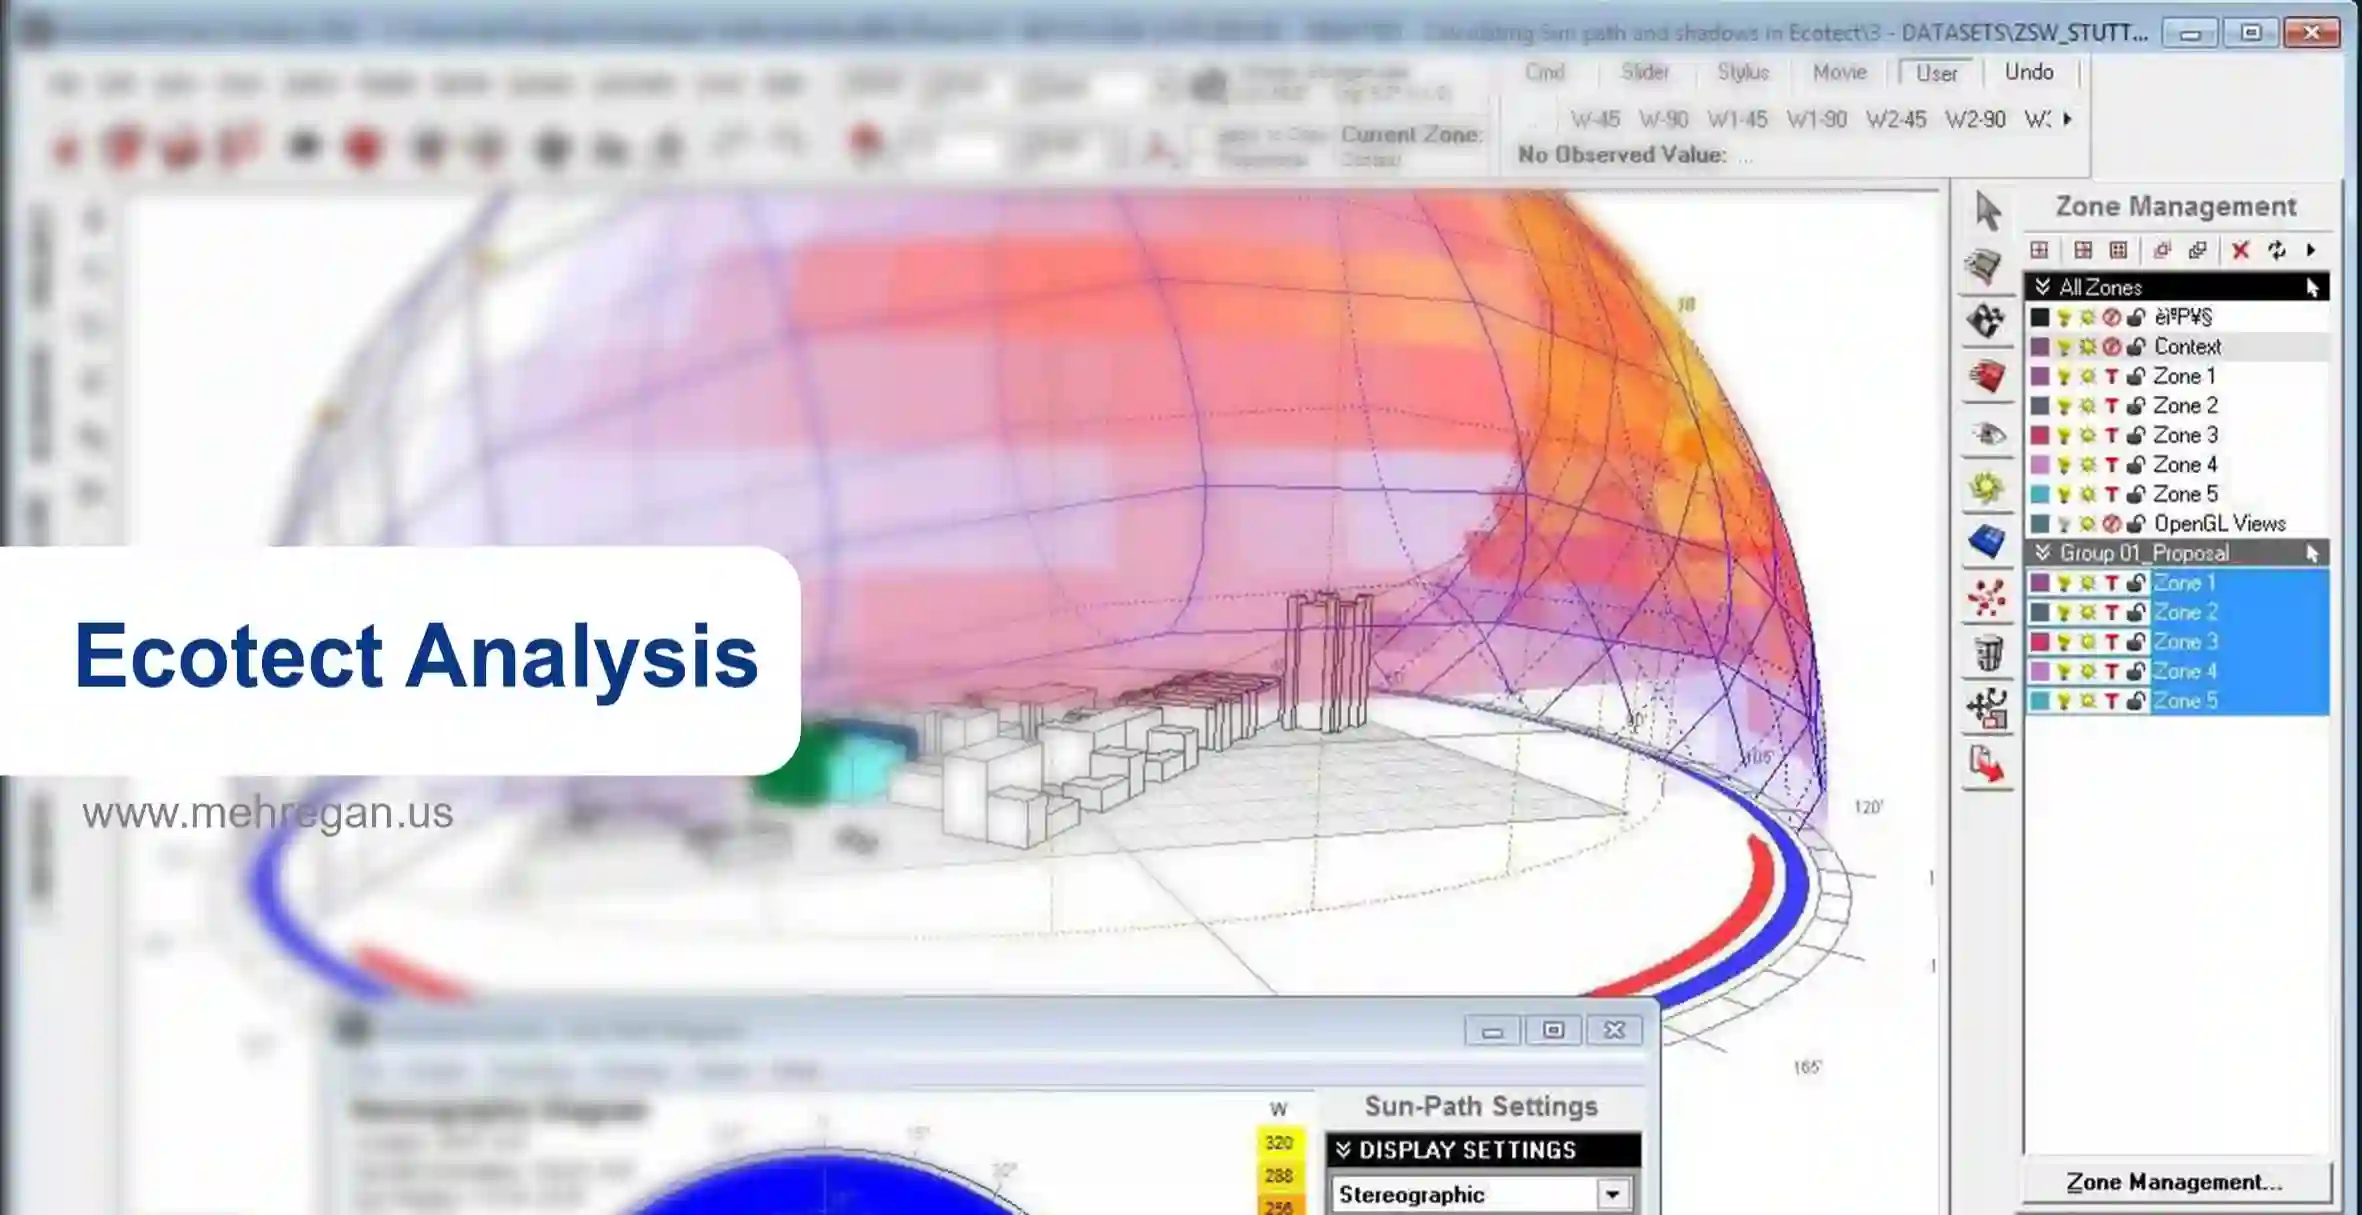Viewport: 2362px width, 1215px height.
Task: Click the arrow pointer icon in right sidebar
Action: point(1987,211)
